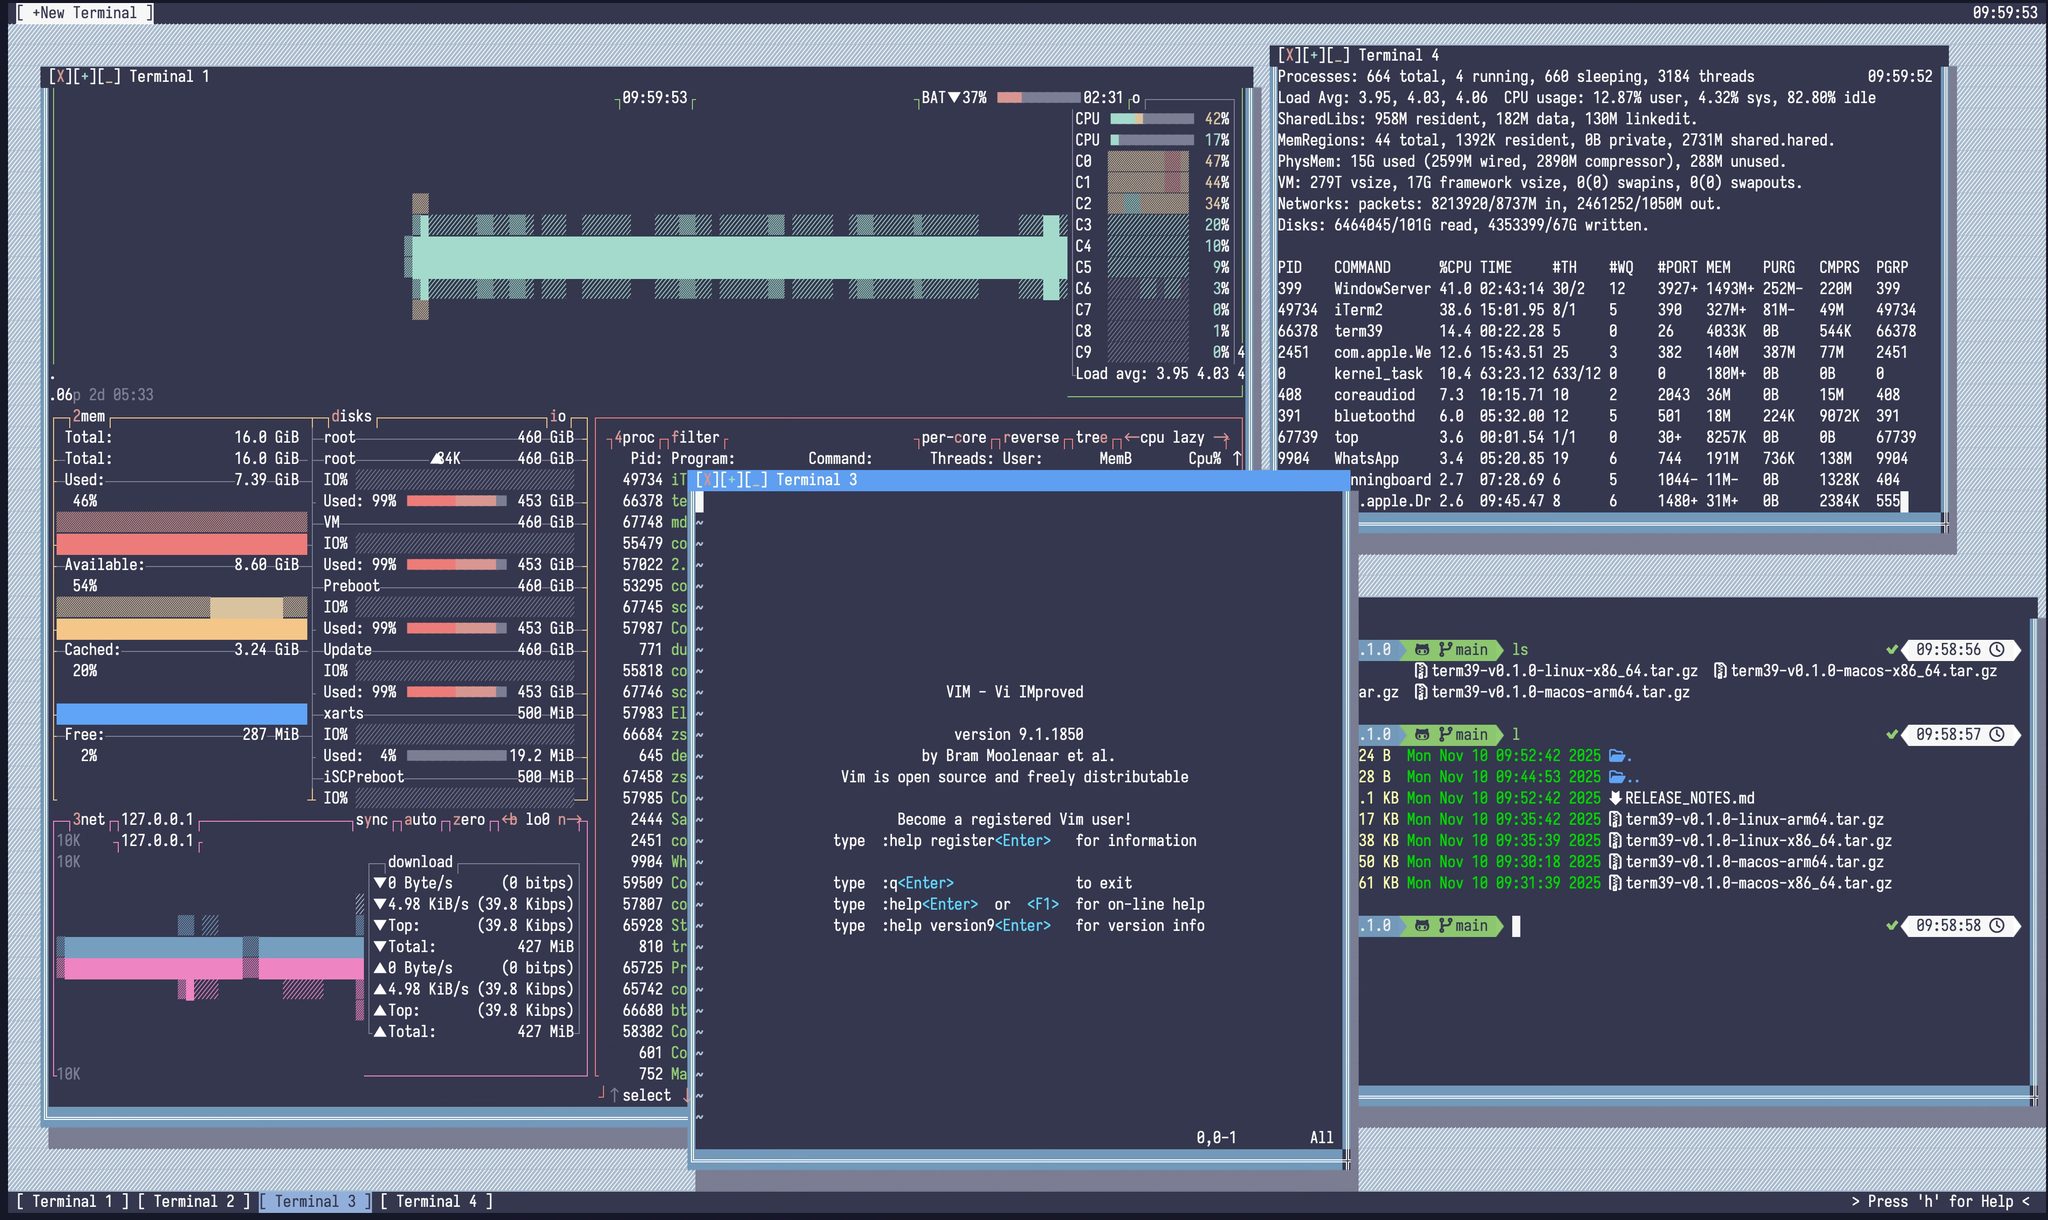Click the Terminal 1 window title bar
This screenshot has height=1220, width=2048.
pyautogui.click(x=647, y=76)
